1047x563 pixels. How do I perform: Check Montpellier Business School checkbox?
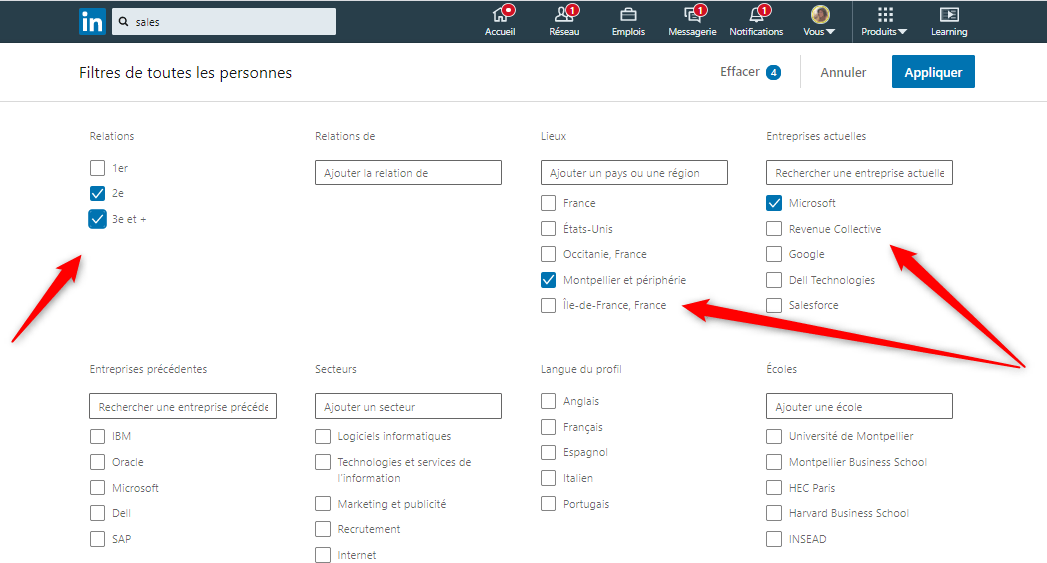774,461
